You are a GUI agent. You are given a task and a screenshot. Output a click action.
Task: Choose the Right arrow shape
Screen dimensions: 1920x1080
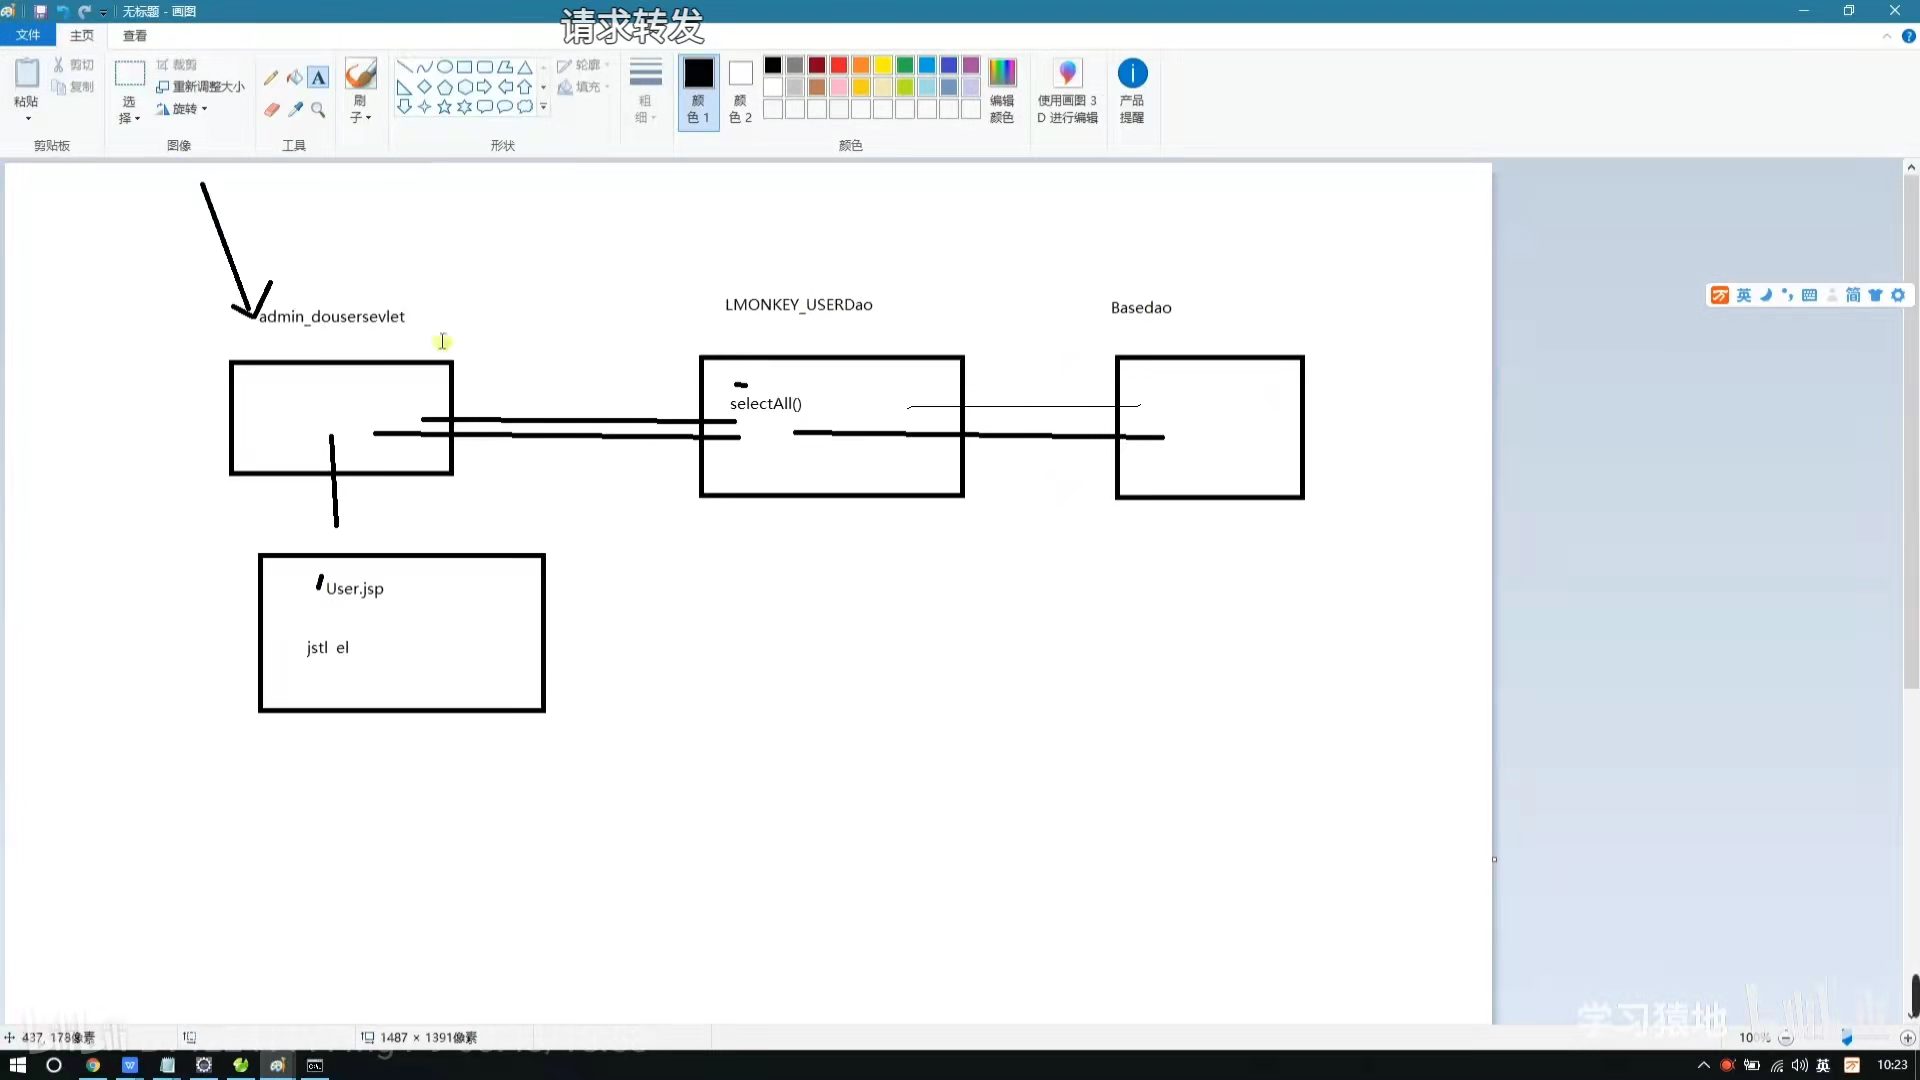[484, 87]
